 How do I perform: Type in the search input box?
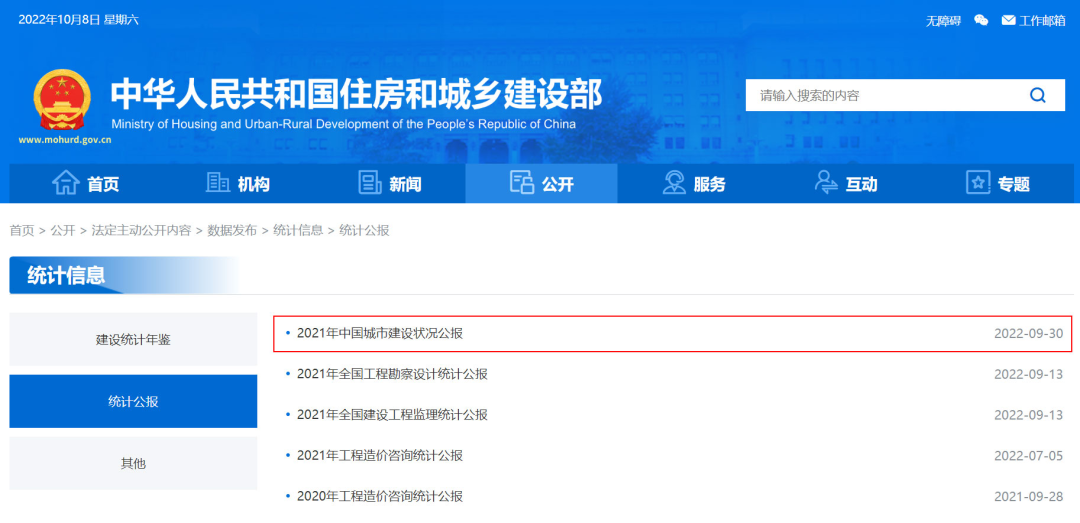(x=880, y=95)
